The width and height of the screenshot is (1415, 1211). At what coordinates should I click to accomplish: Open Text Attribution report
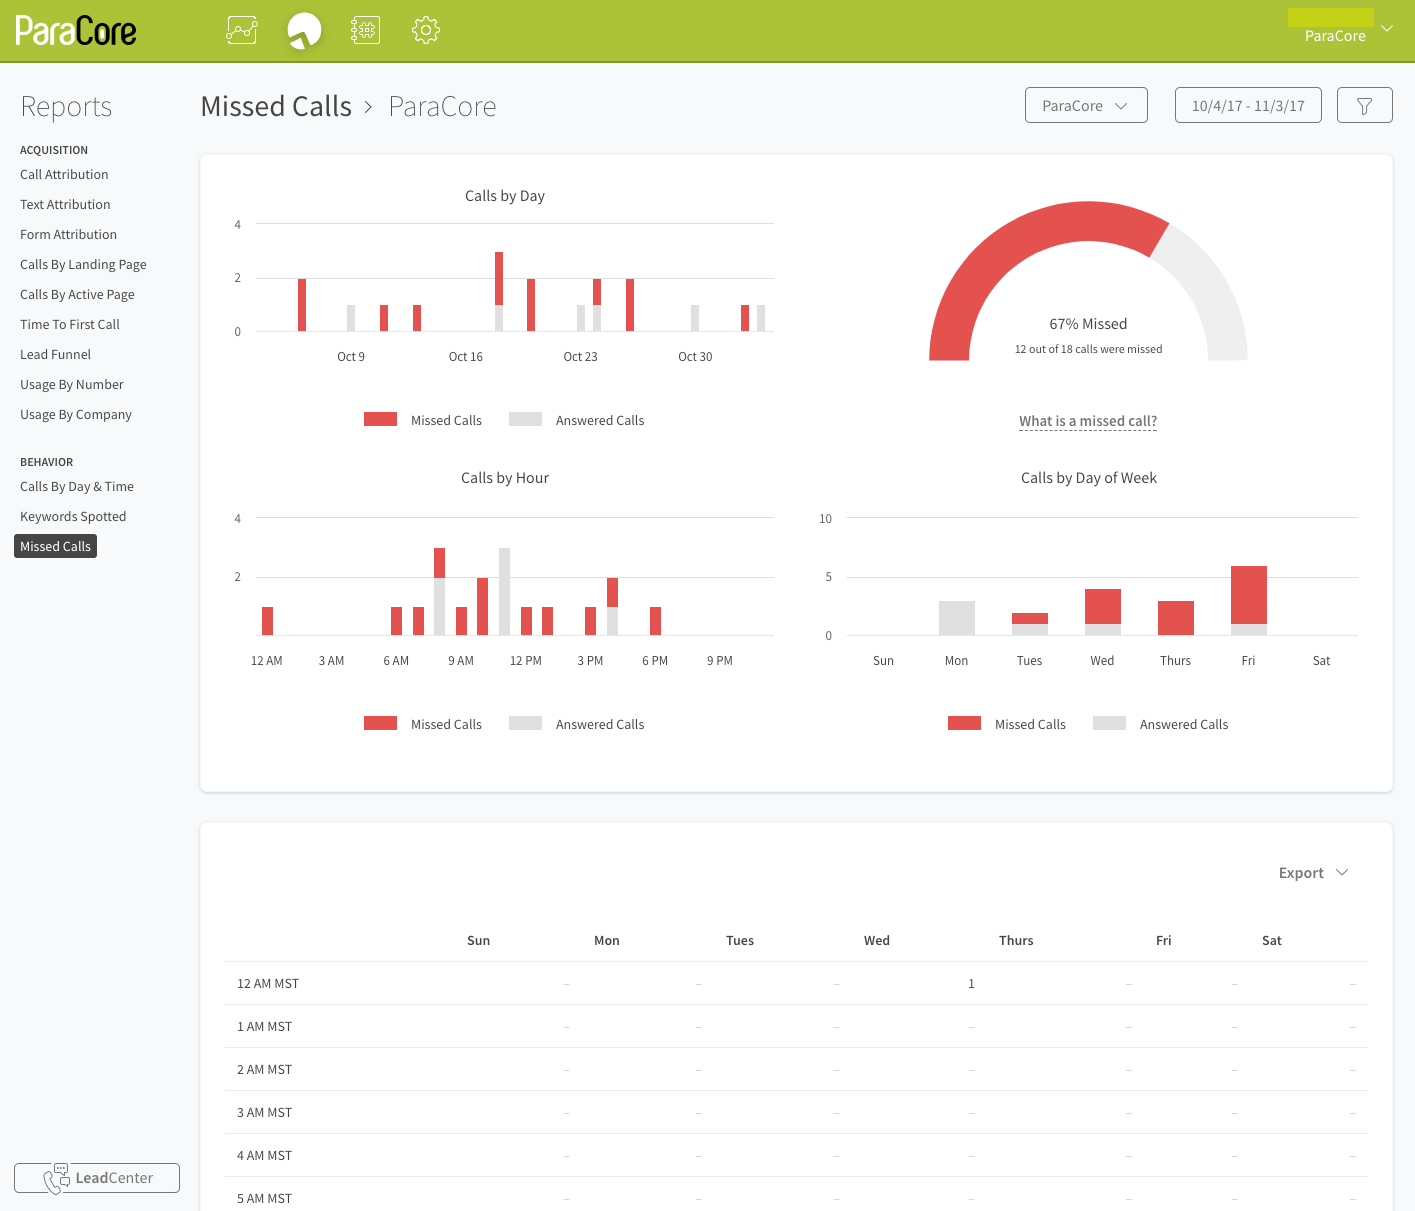(65, 204)
